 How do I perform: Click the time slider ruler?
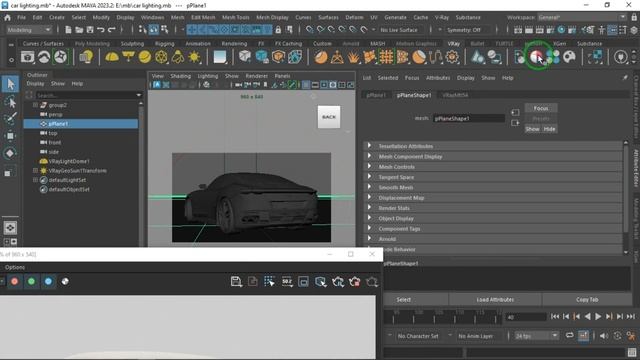pos(443,316)
